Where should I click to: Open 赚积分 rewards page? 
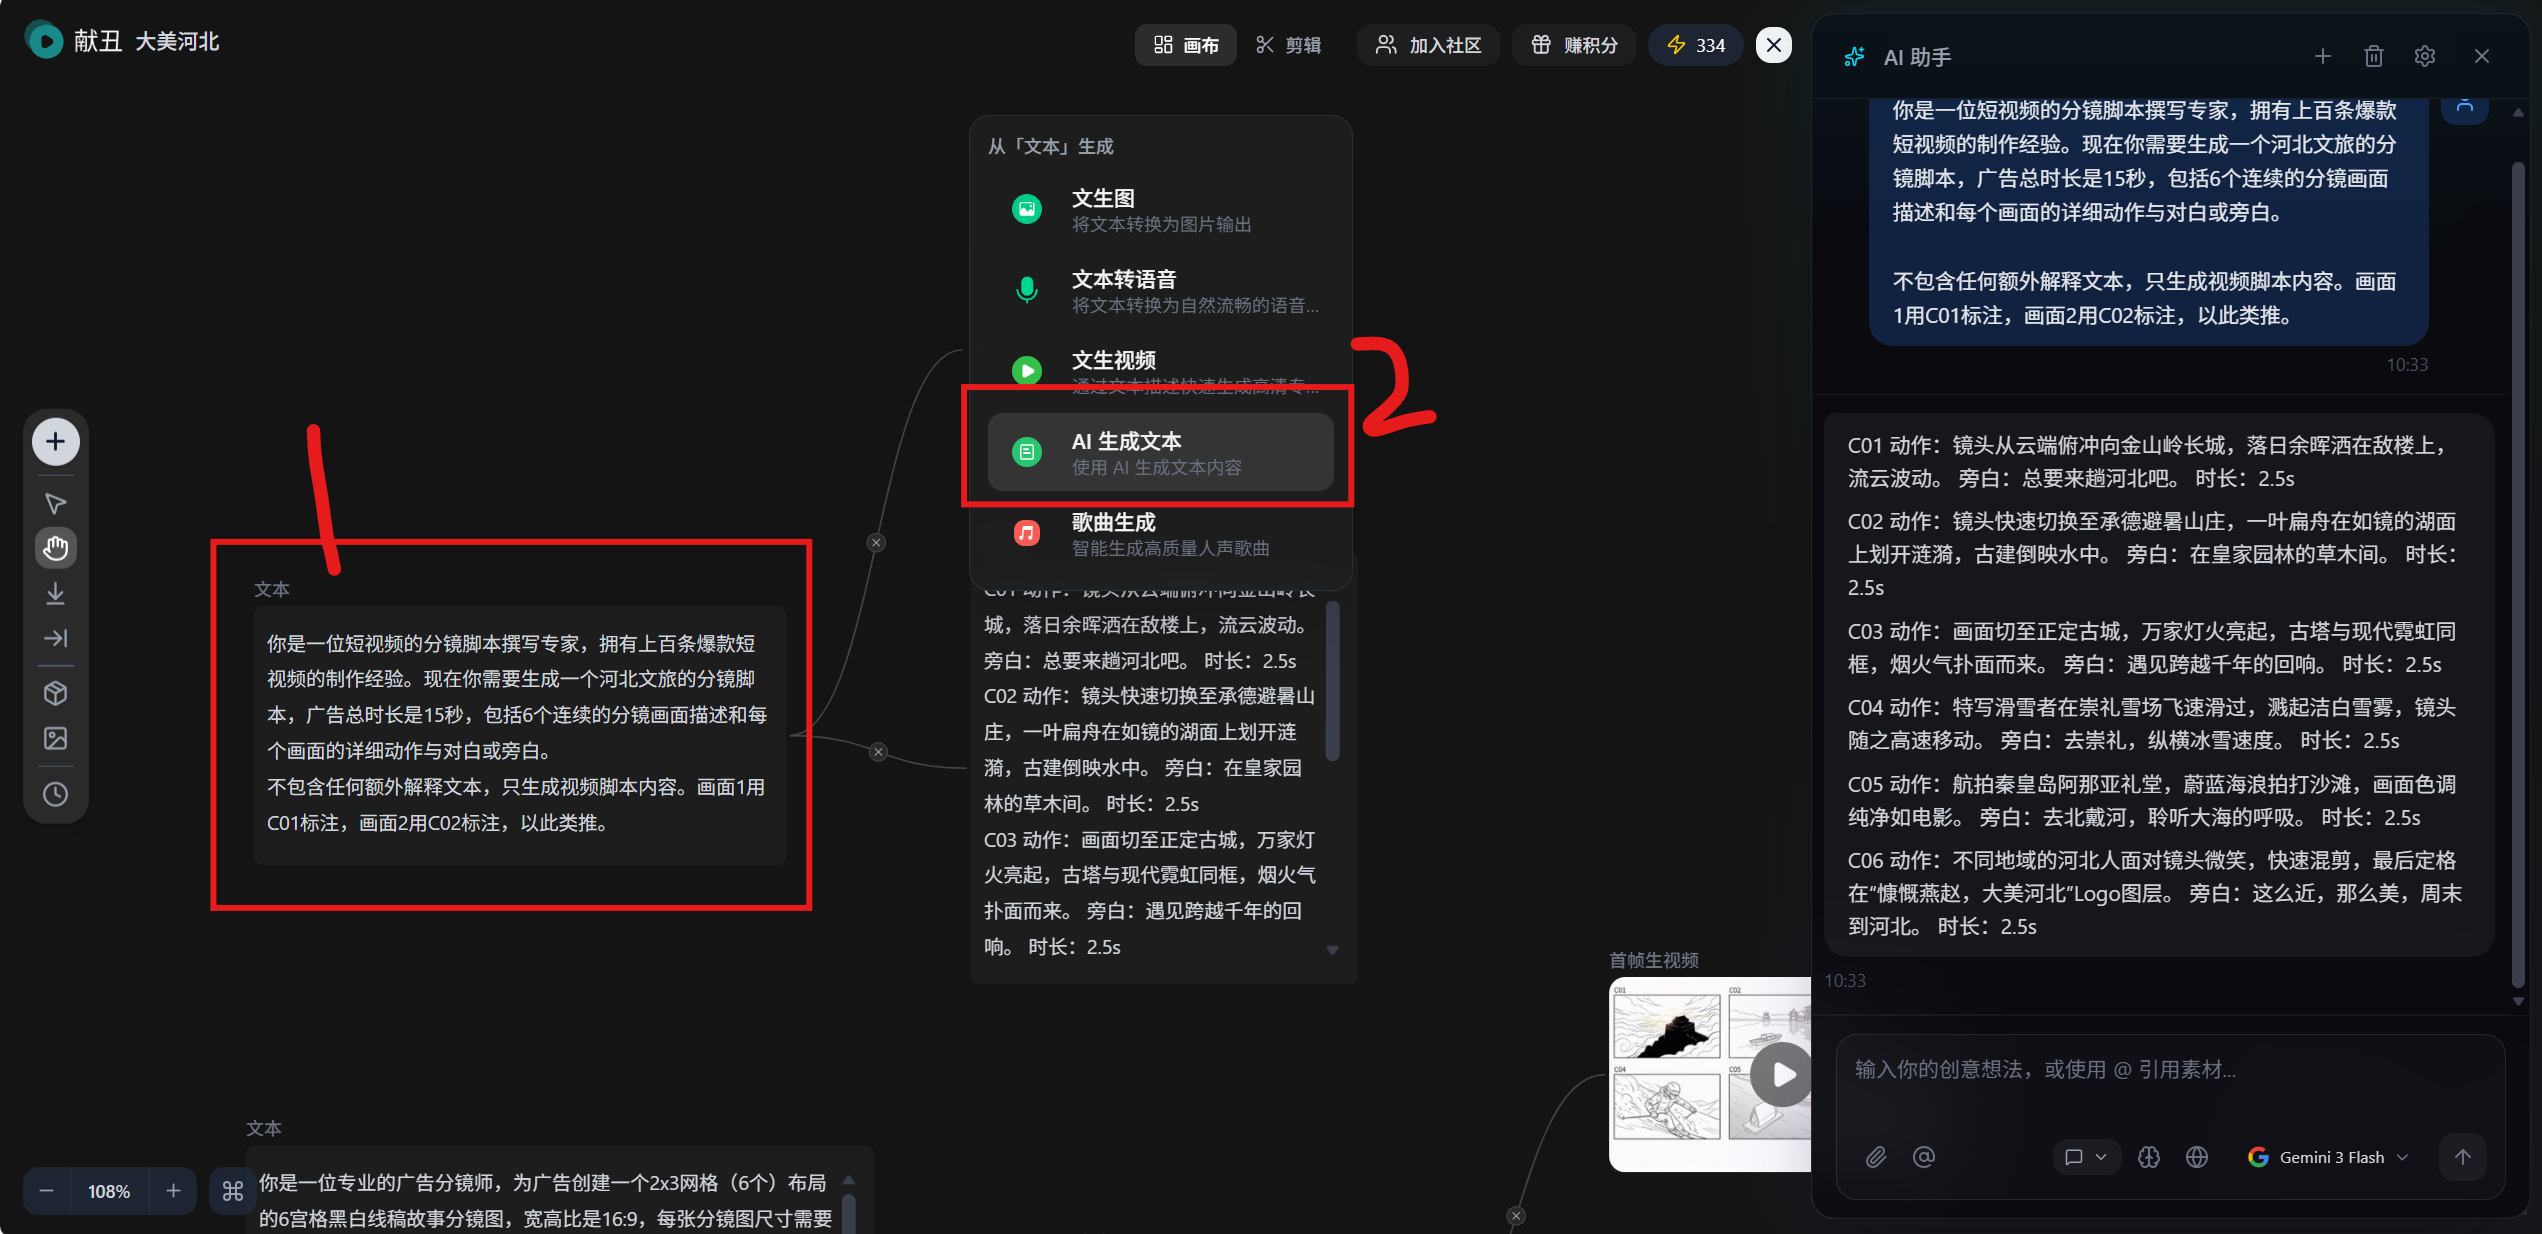click(1573, 44)
